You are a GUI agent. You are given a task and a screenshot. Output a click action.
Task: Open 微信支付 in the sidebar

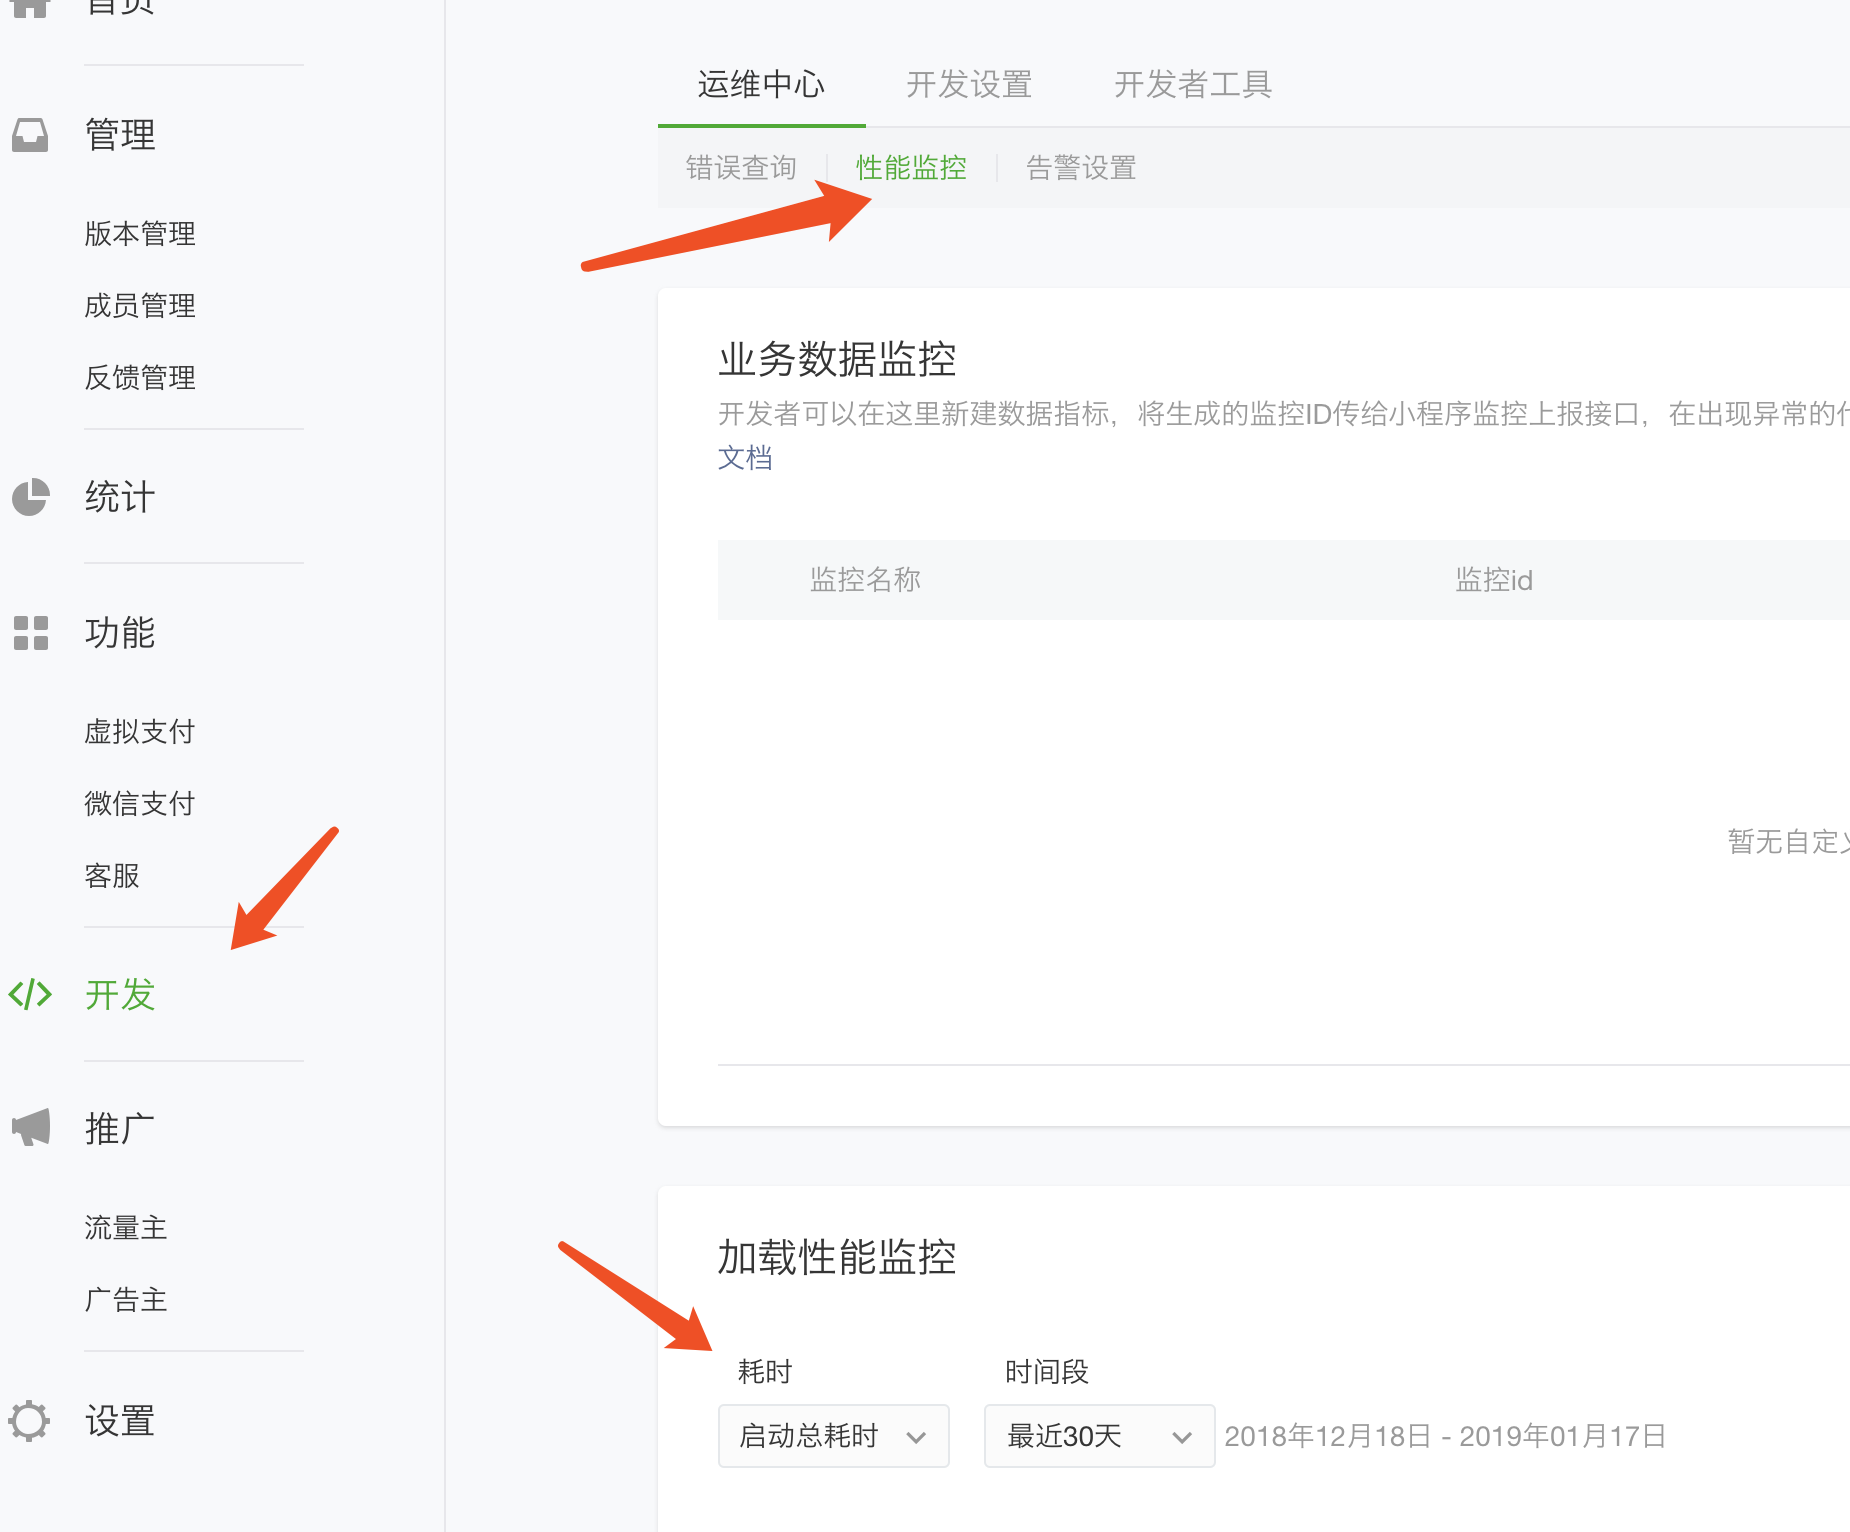(140, 804)
